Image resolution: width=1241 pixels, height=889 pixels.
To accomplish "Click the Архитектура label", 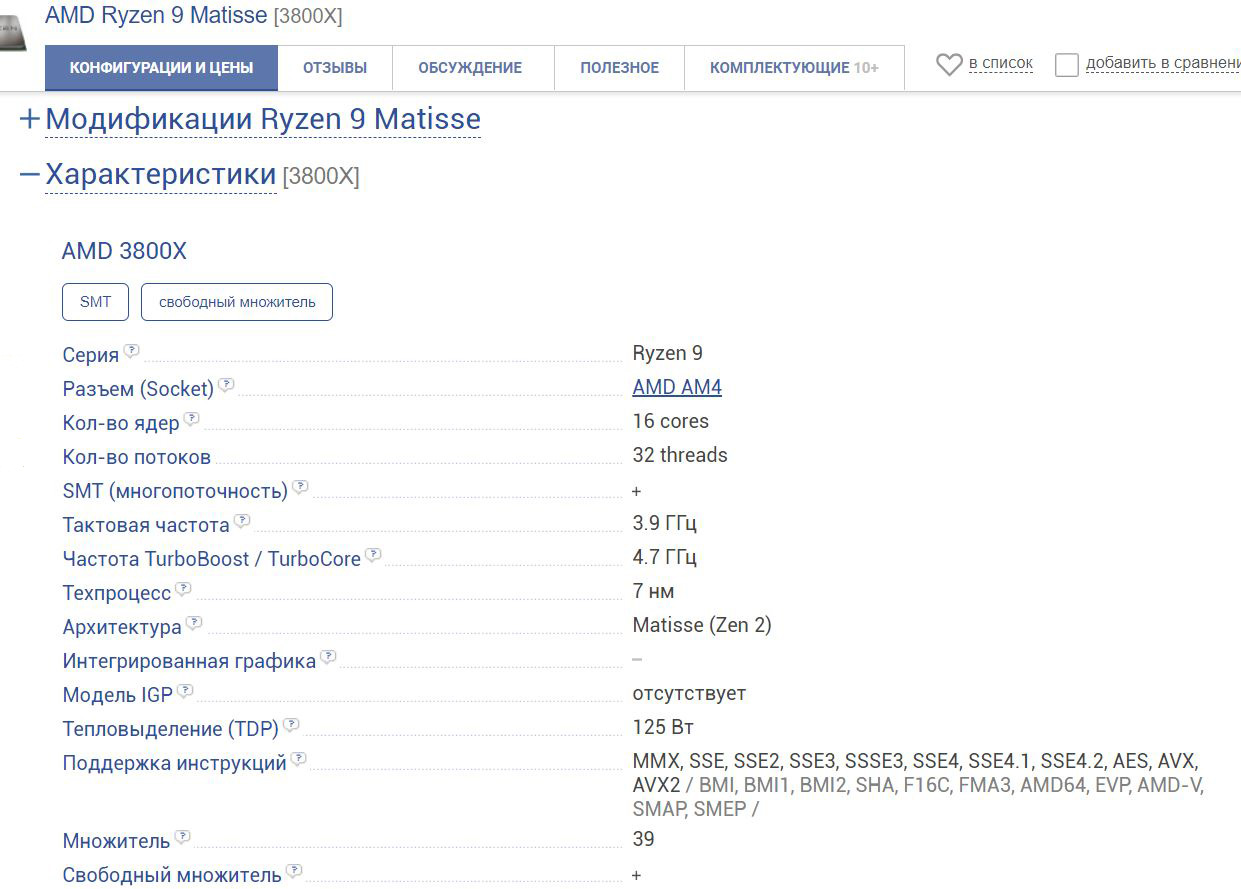I will click(122, 627).
